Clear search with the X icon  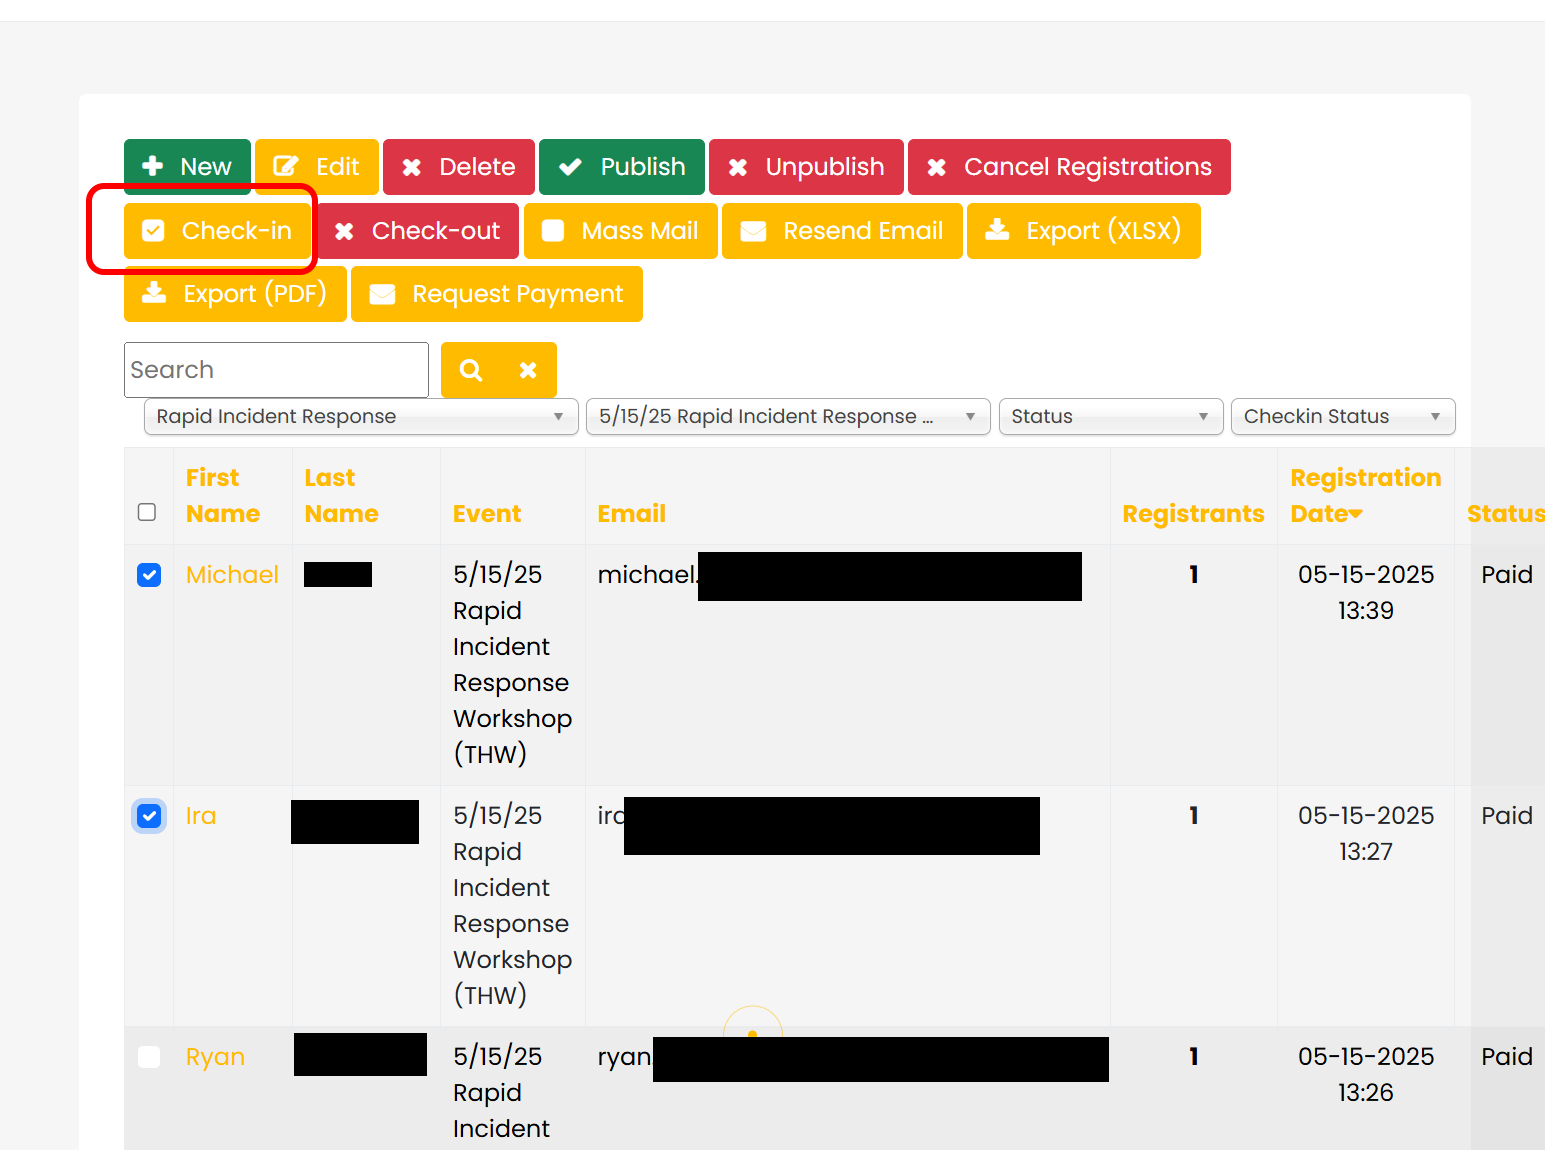click(528, 370)
